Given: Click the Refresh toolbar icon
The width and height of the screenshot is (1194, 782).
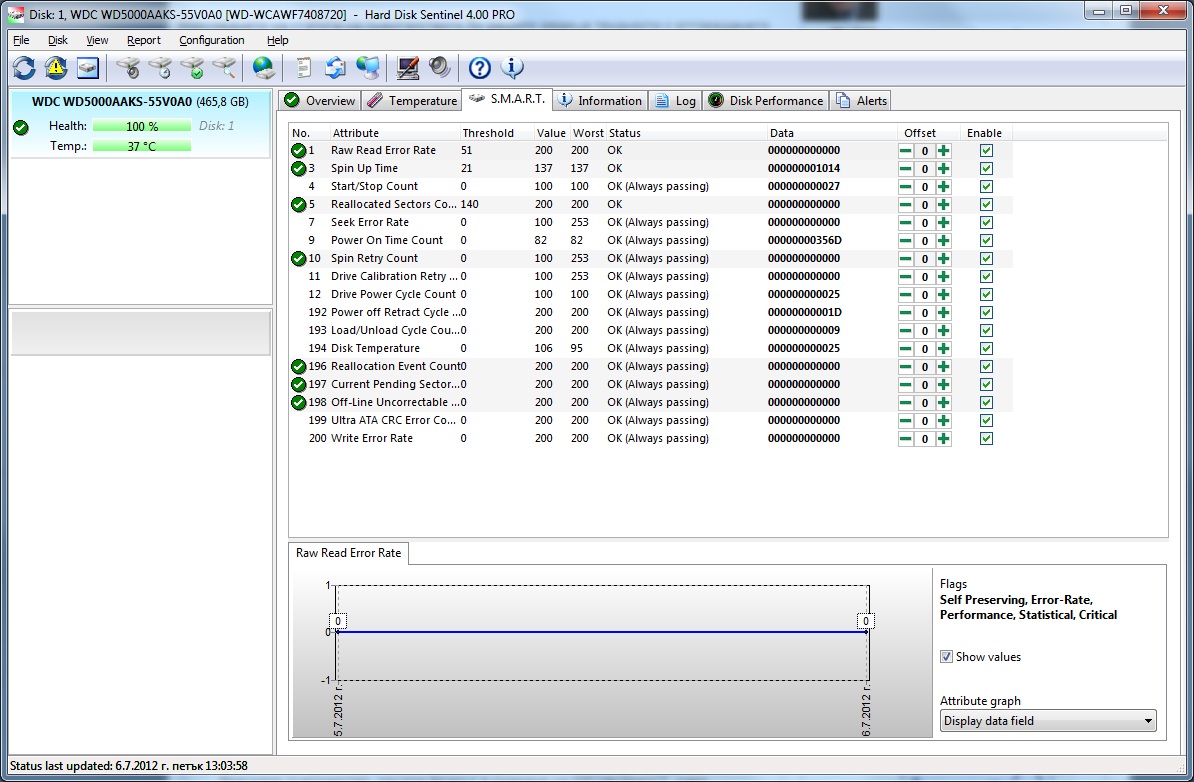Looking at the screenshot, I should click(24, 68).
